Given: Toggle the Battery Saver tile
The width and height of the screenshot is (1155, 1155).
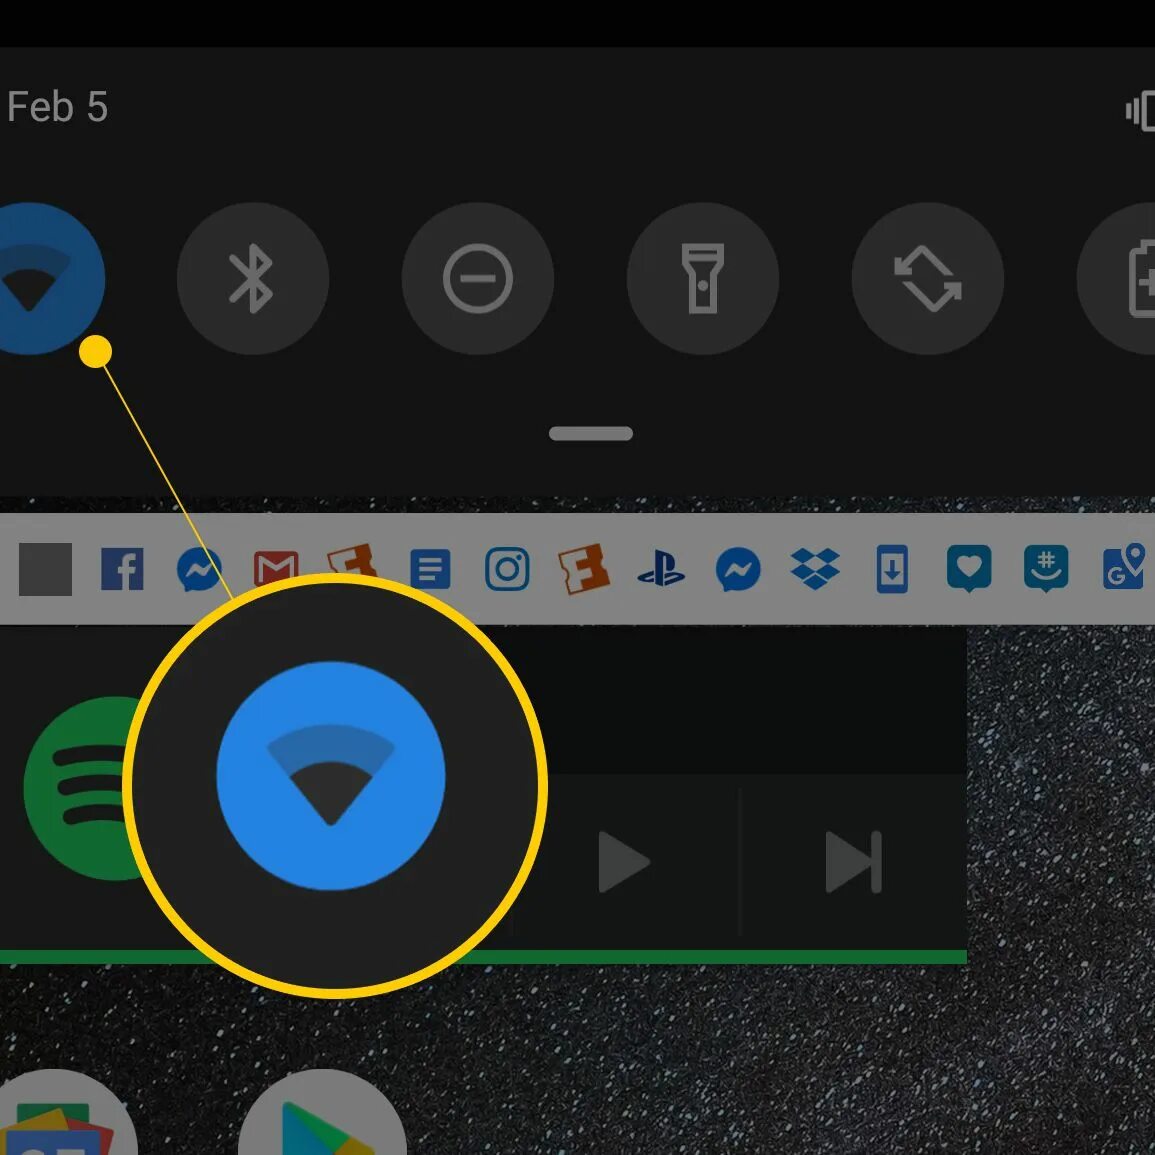Looking at the screenshot, I should (x=1117, y=278).
